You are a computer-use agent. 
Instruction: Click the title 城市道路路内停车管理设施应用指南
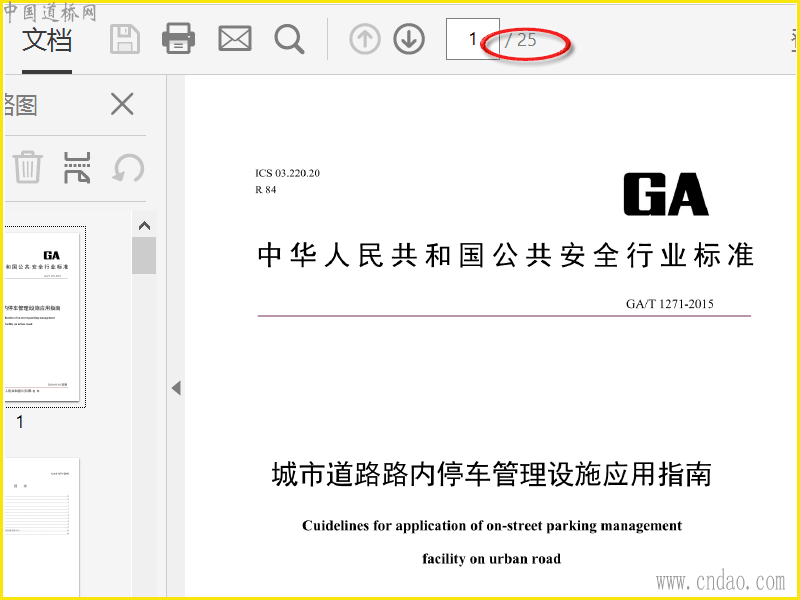pyautogui.click(x=491, y=474)
